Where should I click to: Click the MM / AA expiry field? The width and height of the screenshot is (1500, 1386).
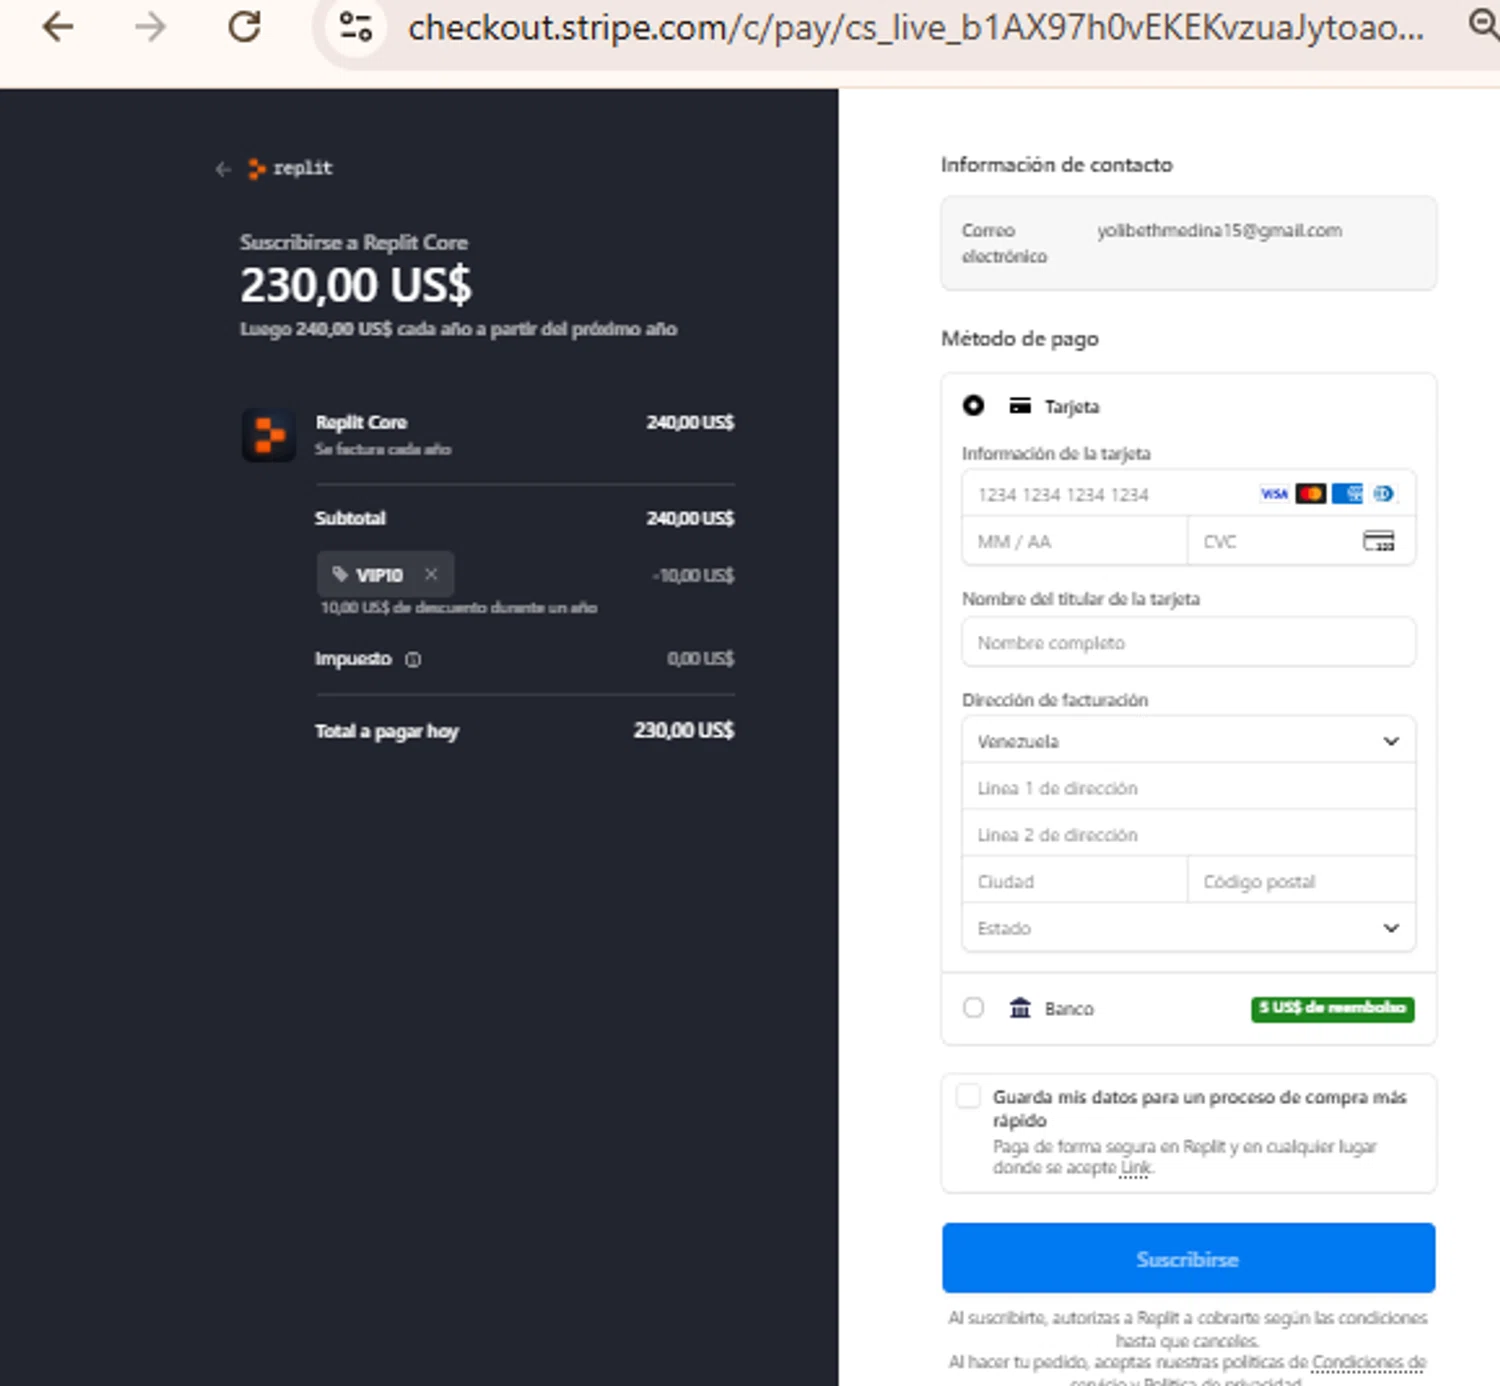[x=1074, y=542]
